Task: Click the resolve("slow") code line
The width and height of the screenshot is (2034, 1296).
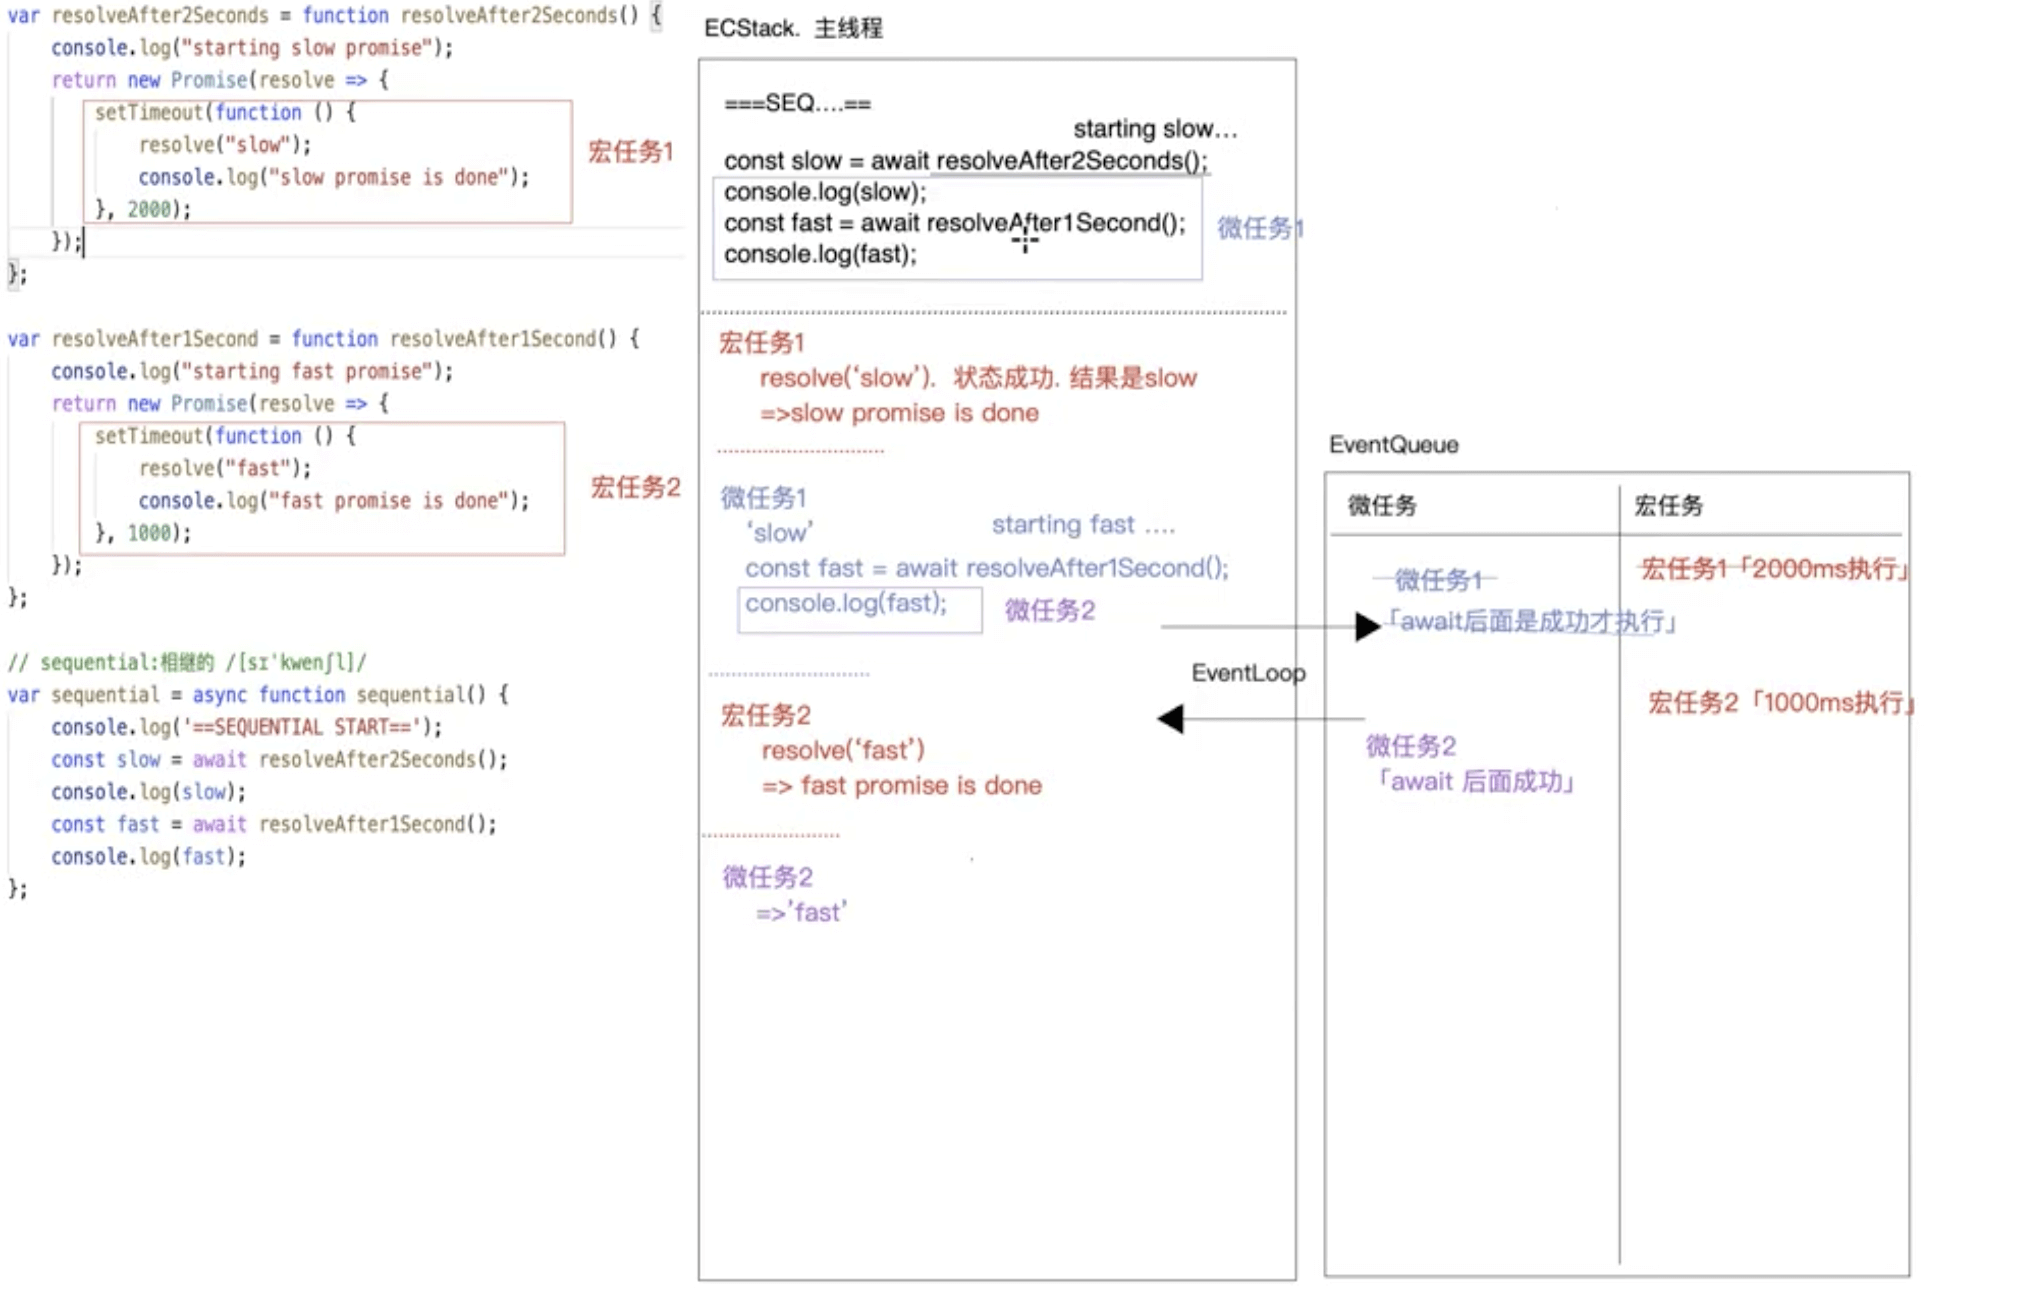Action: click(225, 145)
